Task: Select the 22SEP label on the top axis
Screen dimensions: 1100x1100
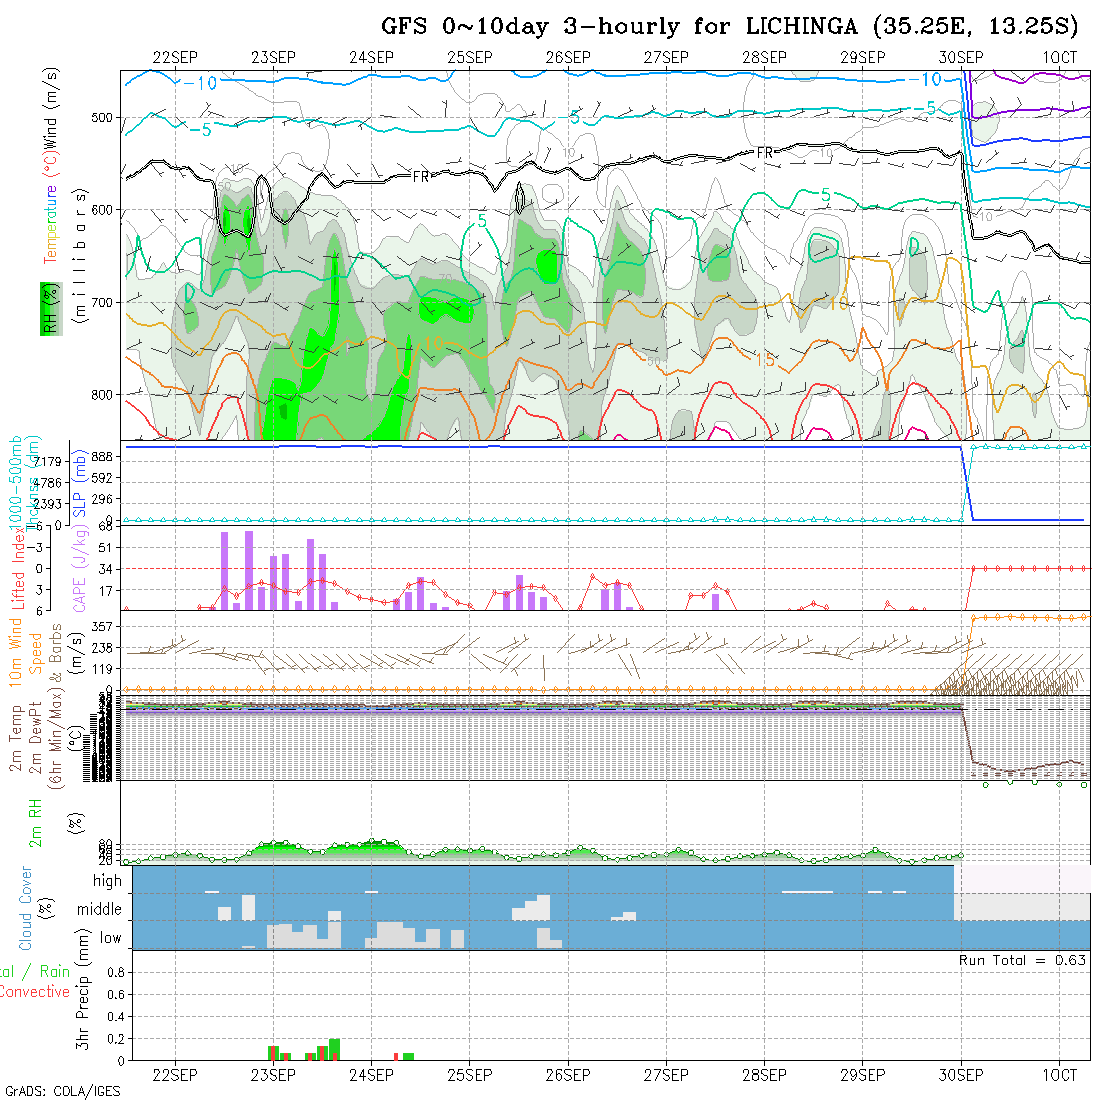Action: (176, 57)
